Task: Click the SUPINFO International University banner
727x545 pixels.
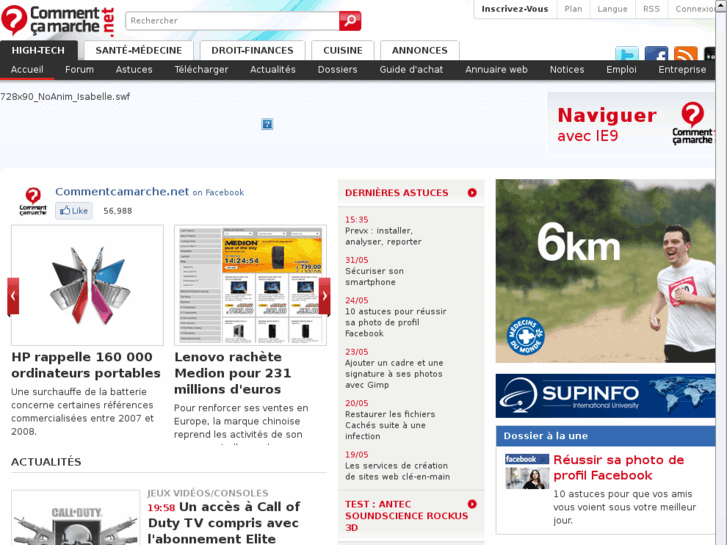Action: tap(605, 396)
